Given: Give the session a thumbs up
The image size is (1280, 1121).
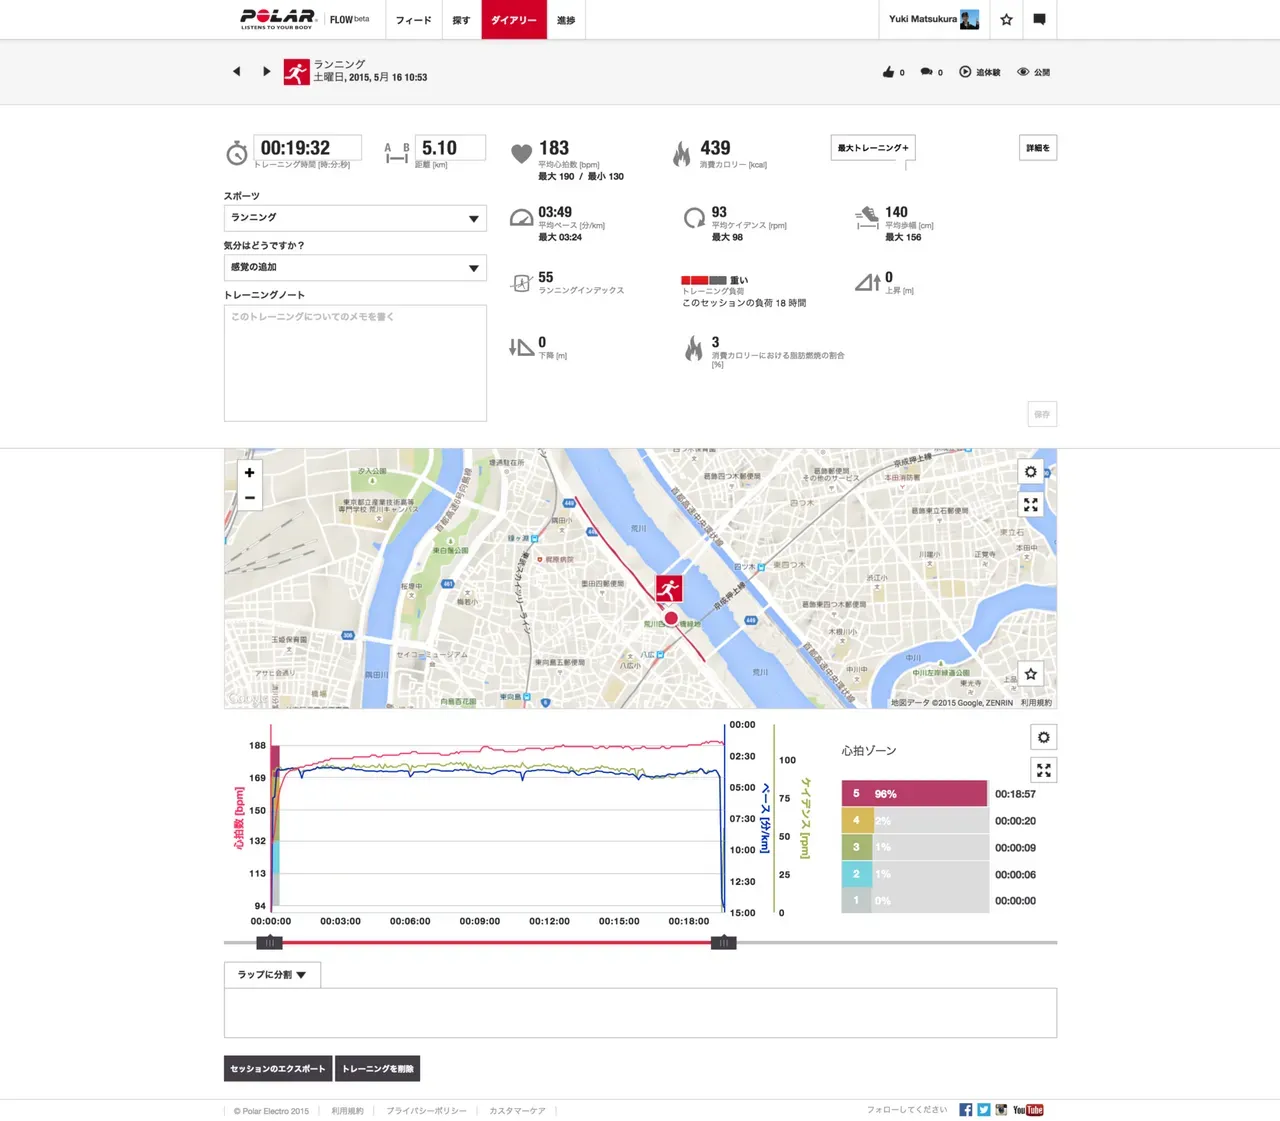Looking at the screenshot, I should click(x=888, y=71).
